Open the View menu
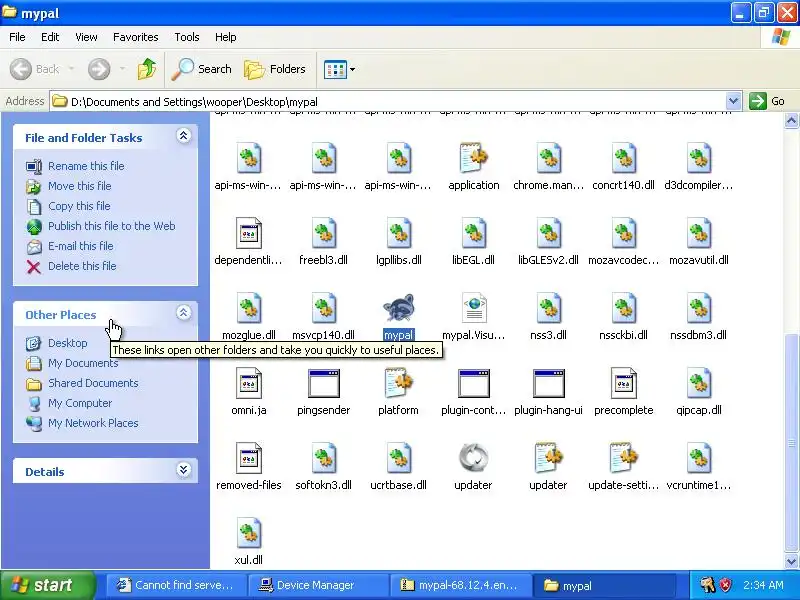Viewport: 800px width, 600px height. coord(86,37)
